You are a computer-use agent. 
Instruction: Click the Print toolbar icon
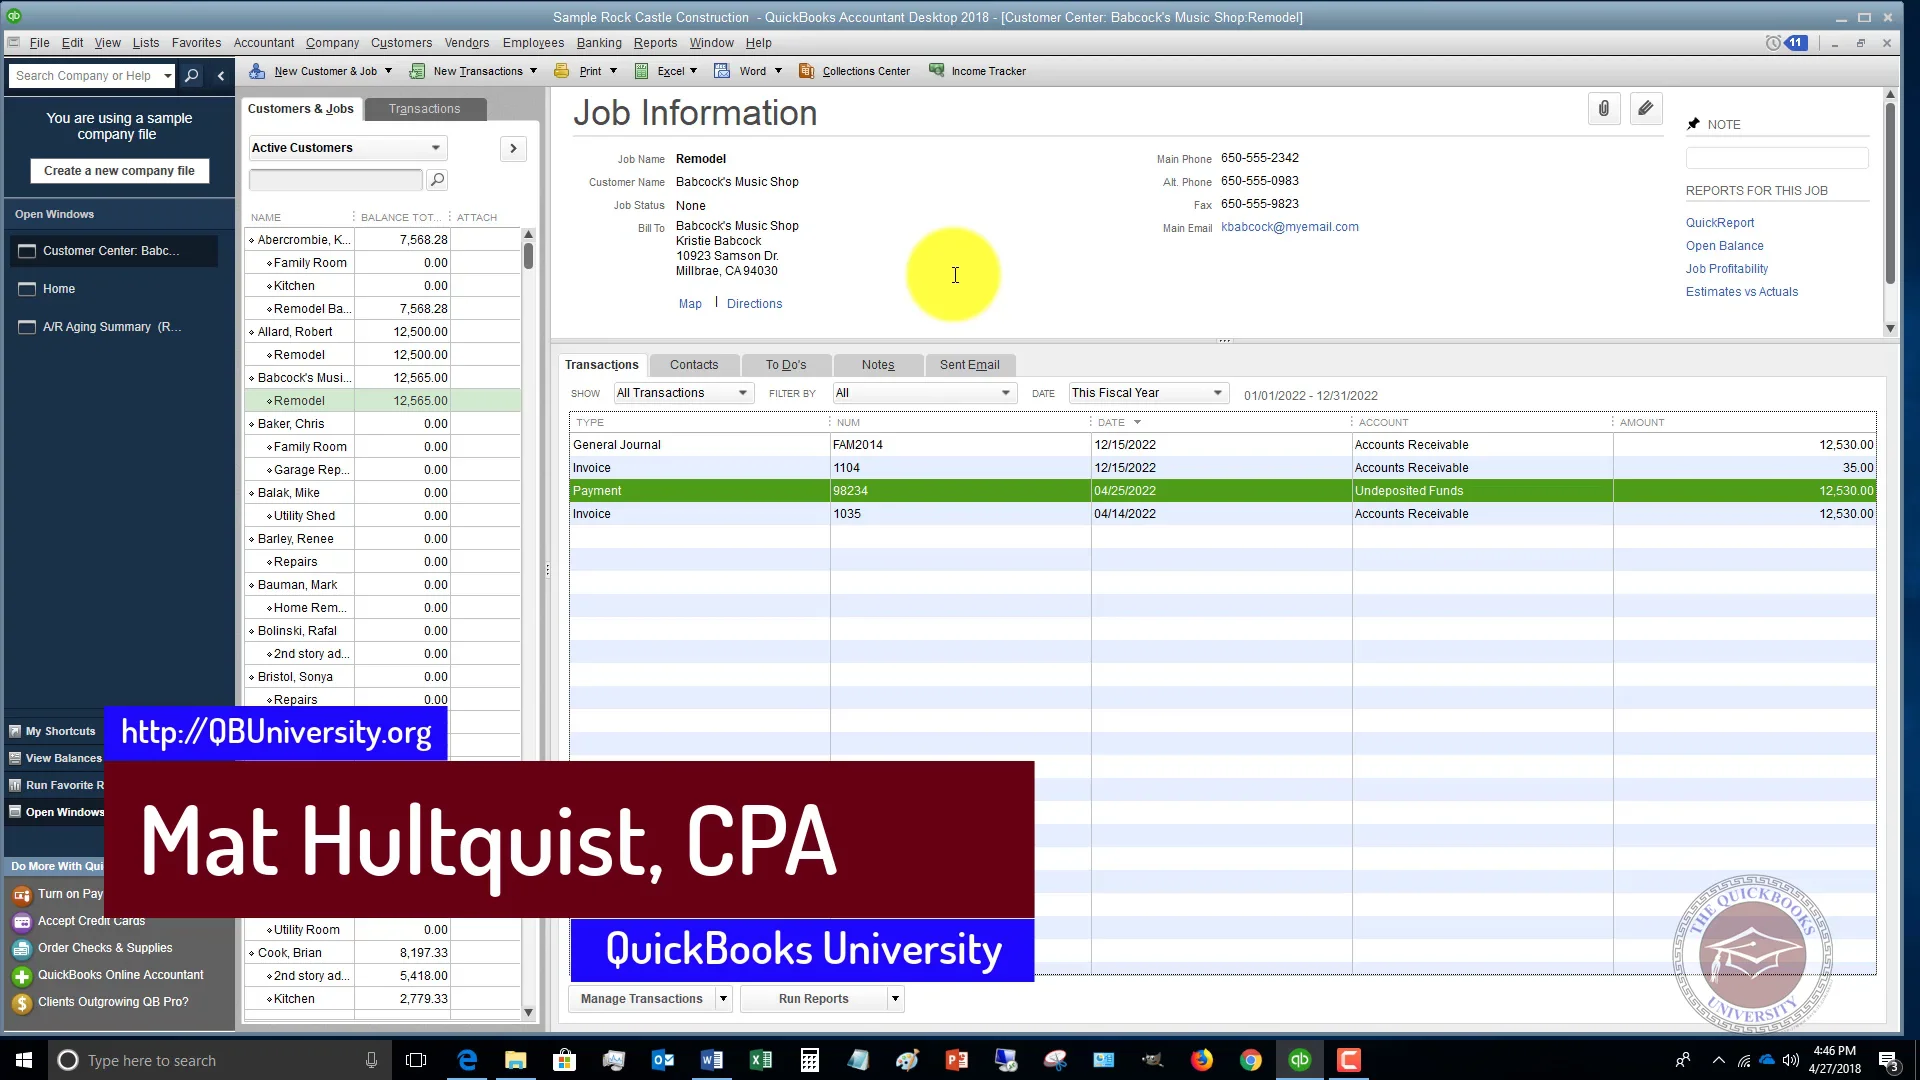pyautogui.click(x=562, y=71)
